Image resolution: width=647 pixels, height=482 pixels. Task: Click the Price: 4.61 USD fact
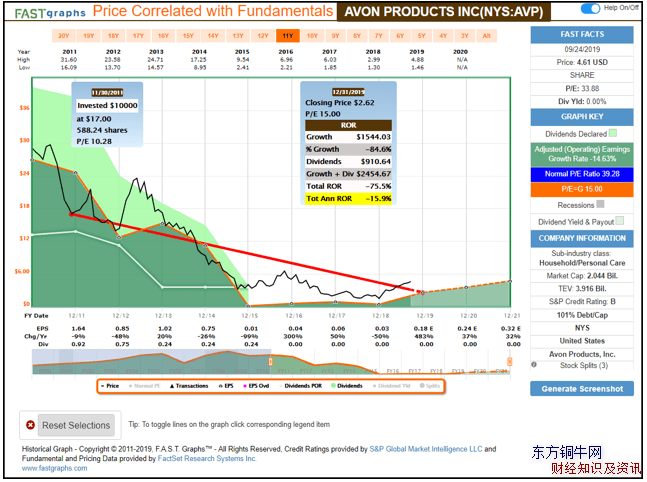[x=582, y=62]
